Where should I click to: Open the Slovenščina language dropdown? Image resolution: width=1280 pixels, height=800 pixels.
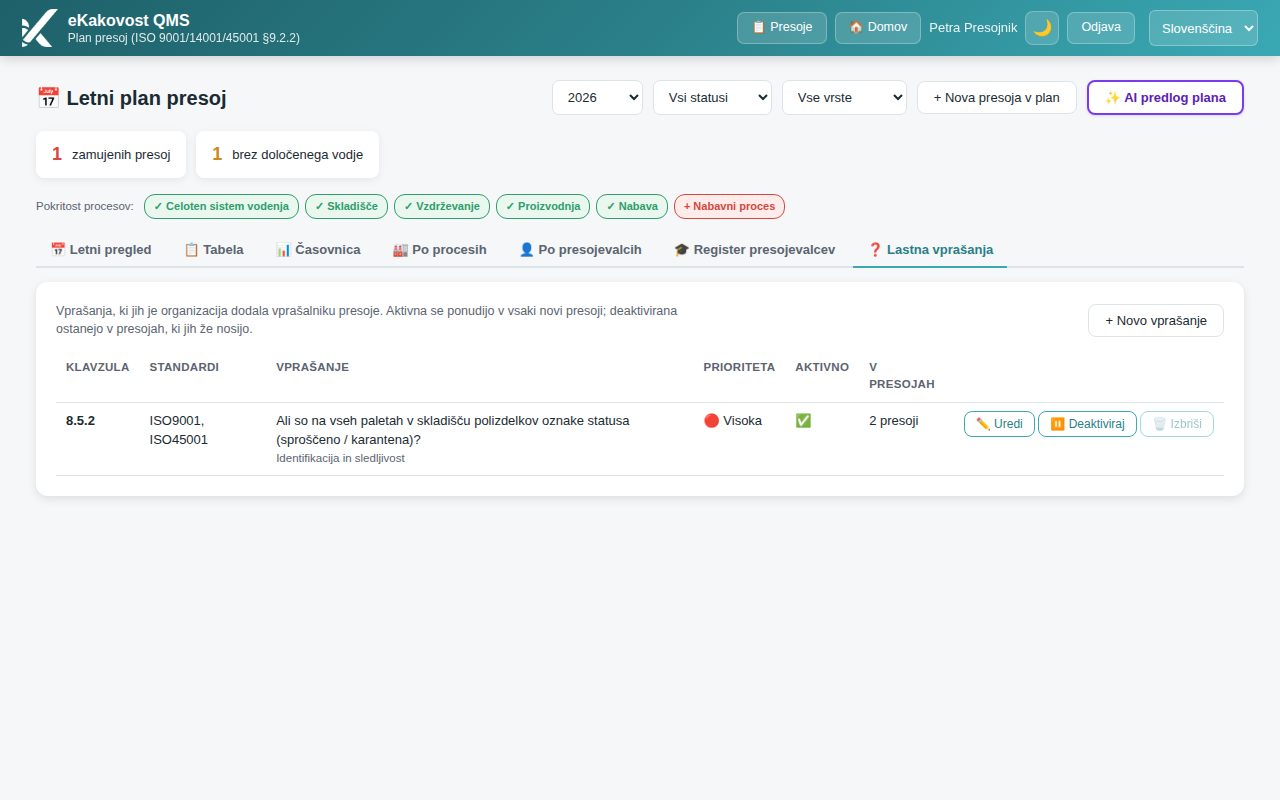coord(1203,28)
